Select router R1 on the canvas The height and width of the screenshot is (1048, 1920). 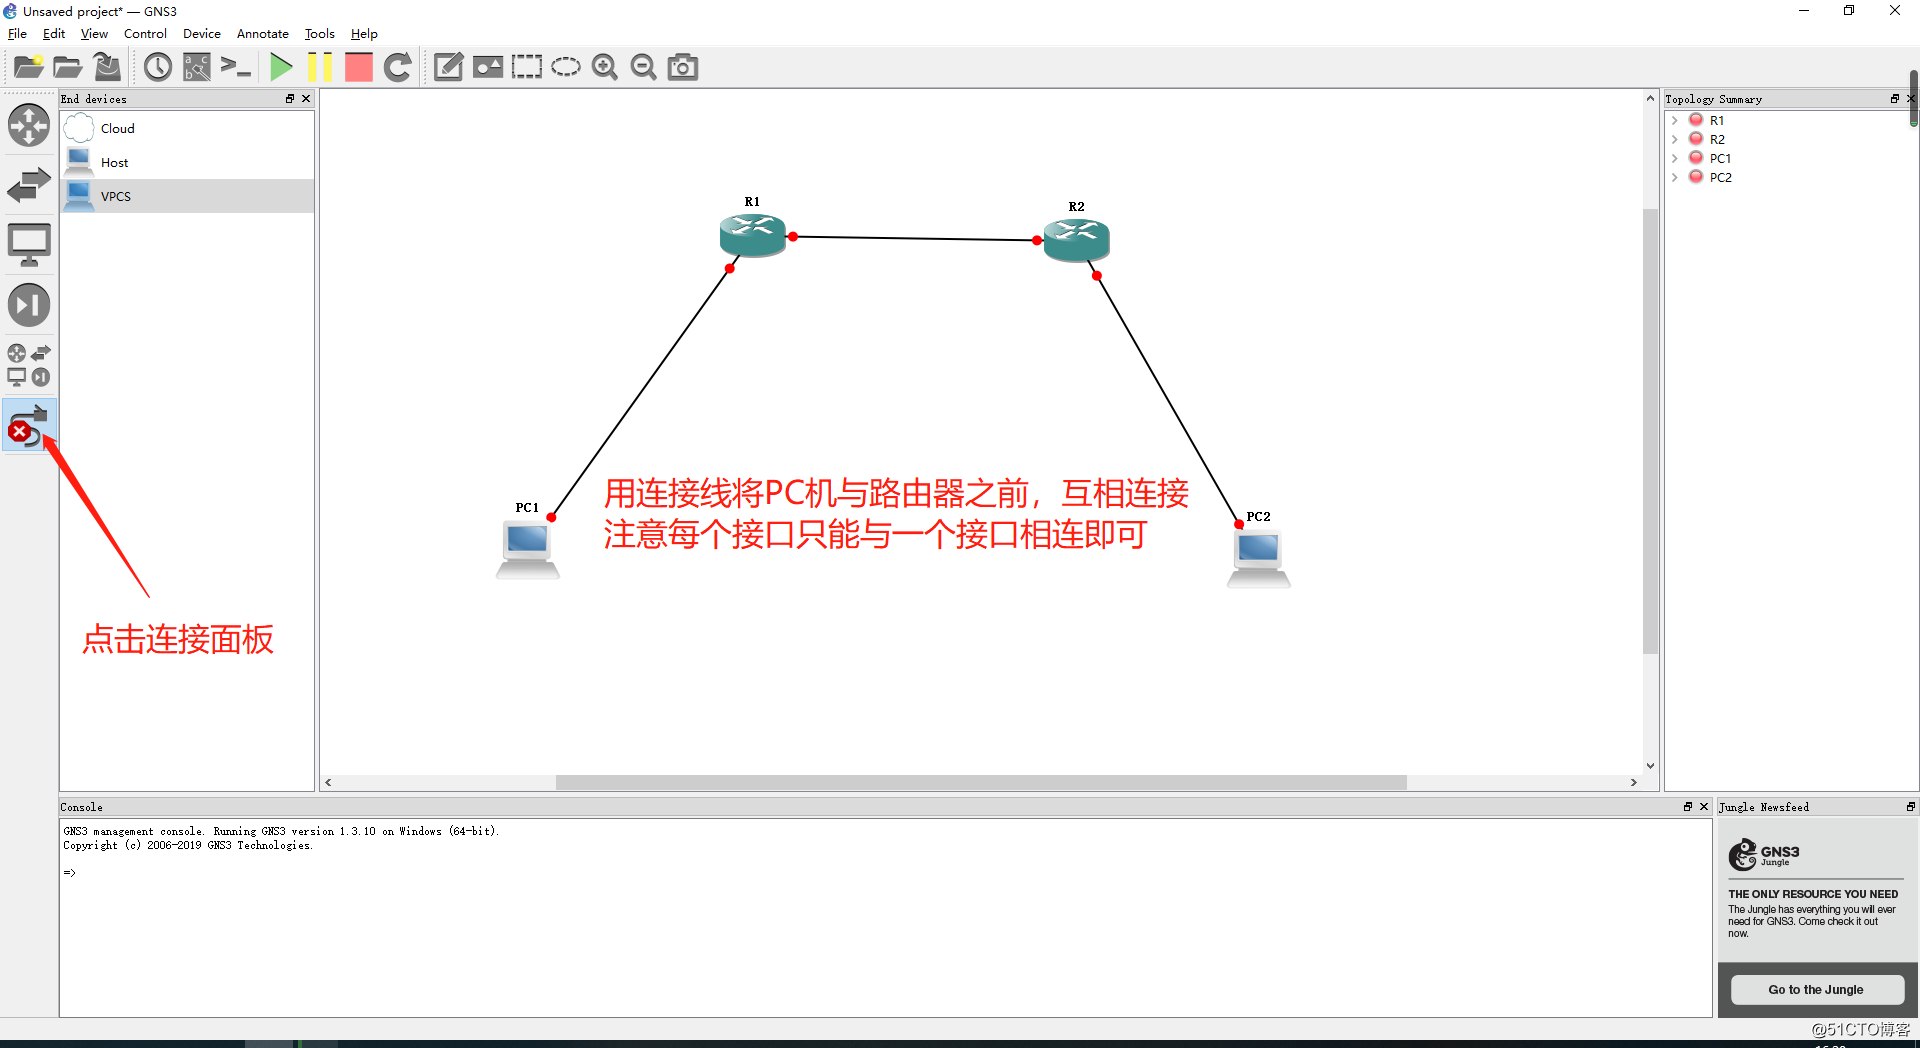click(x=753, y=235)
